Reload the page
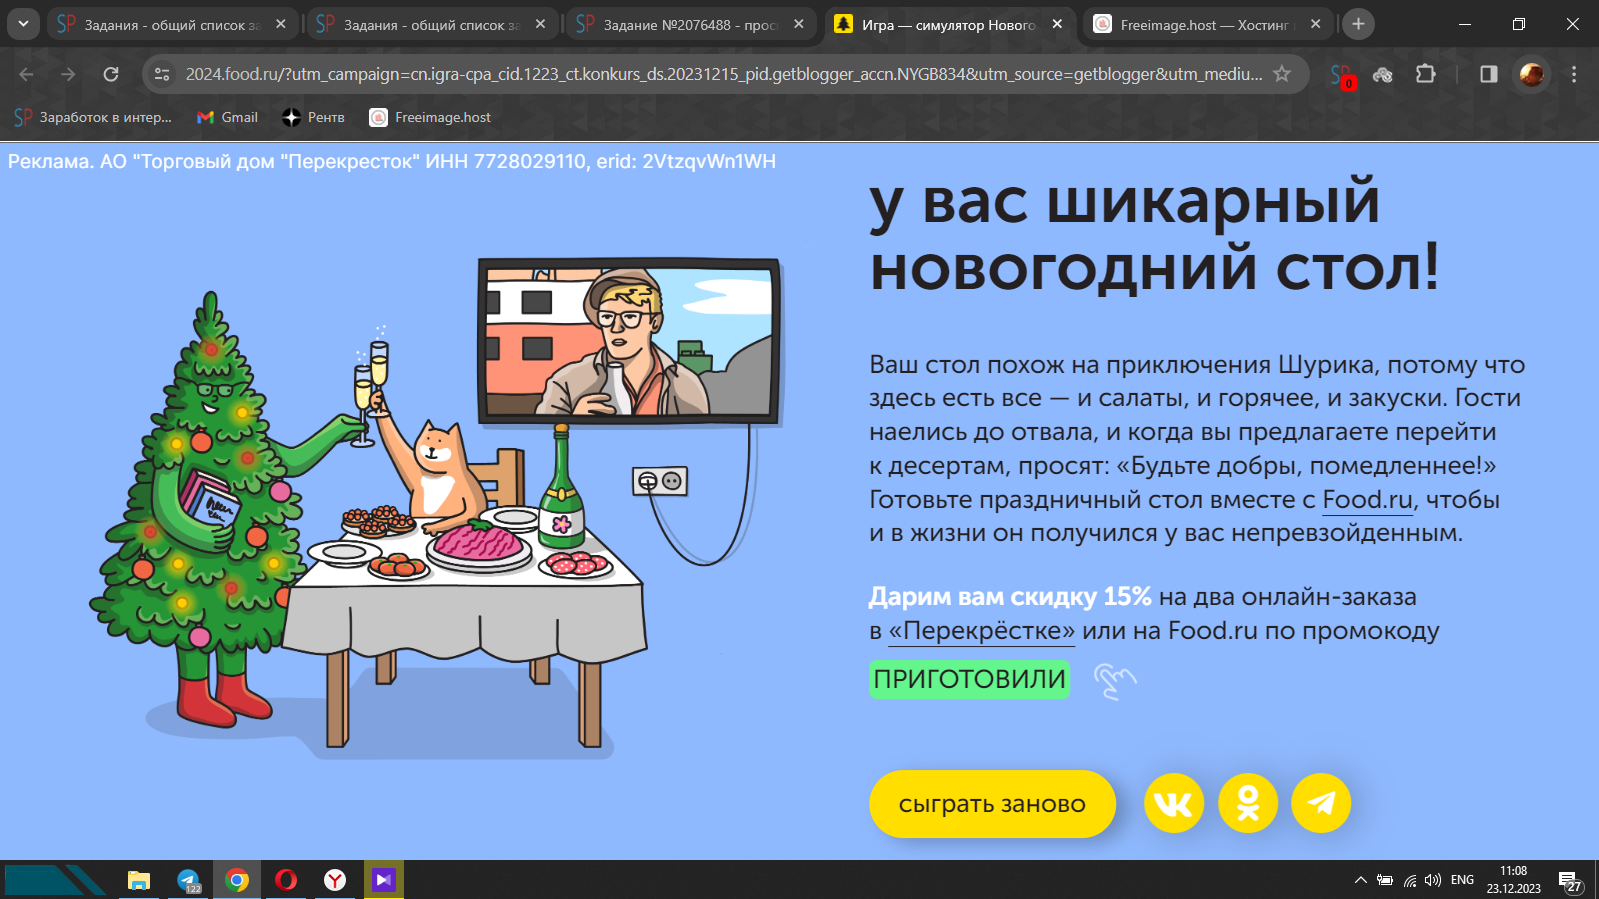This screenshot has width=1599, height=899. click(x=111, y=74)
